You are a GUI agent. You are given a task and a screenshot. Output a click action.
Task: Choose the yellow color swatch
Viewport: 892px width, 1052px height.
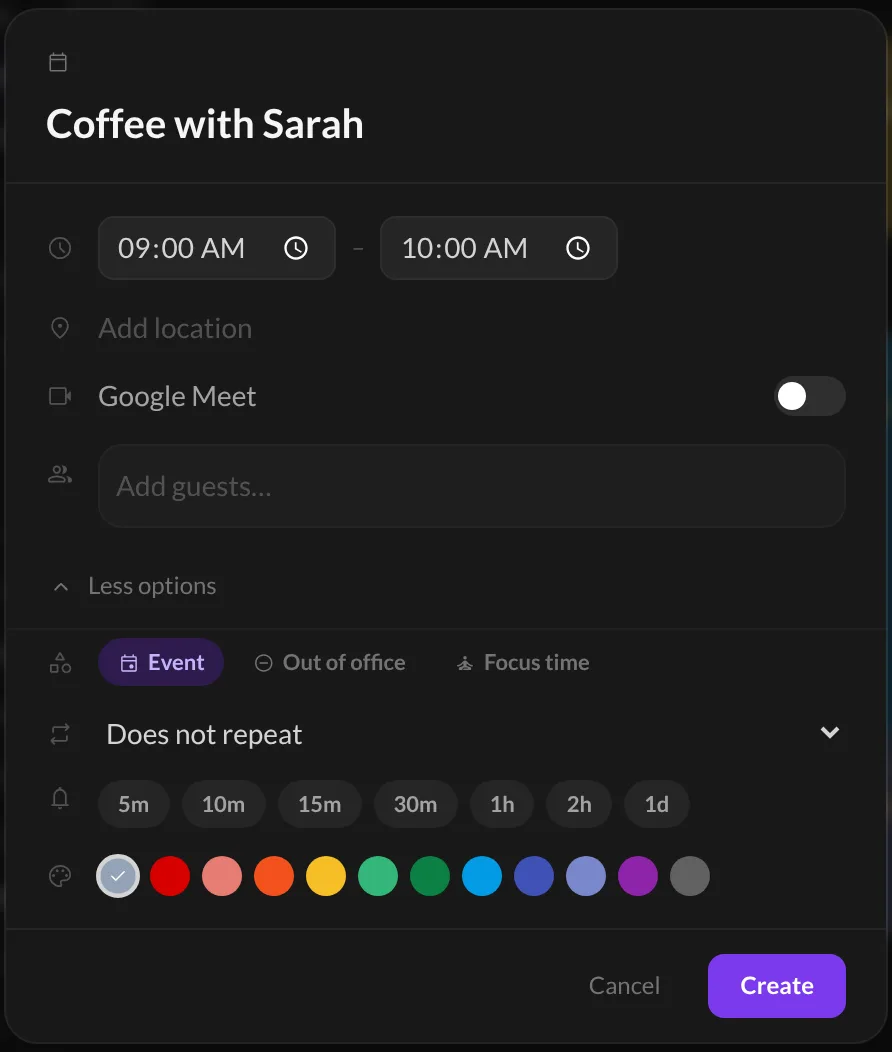[x=326, y=876]
